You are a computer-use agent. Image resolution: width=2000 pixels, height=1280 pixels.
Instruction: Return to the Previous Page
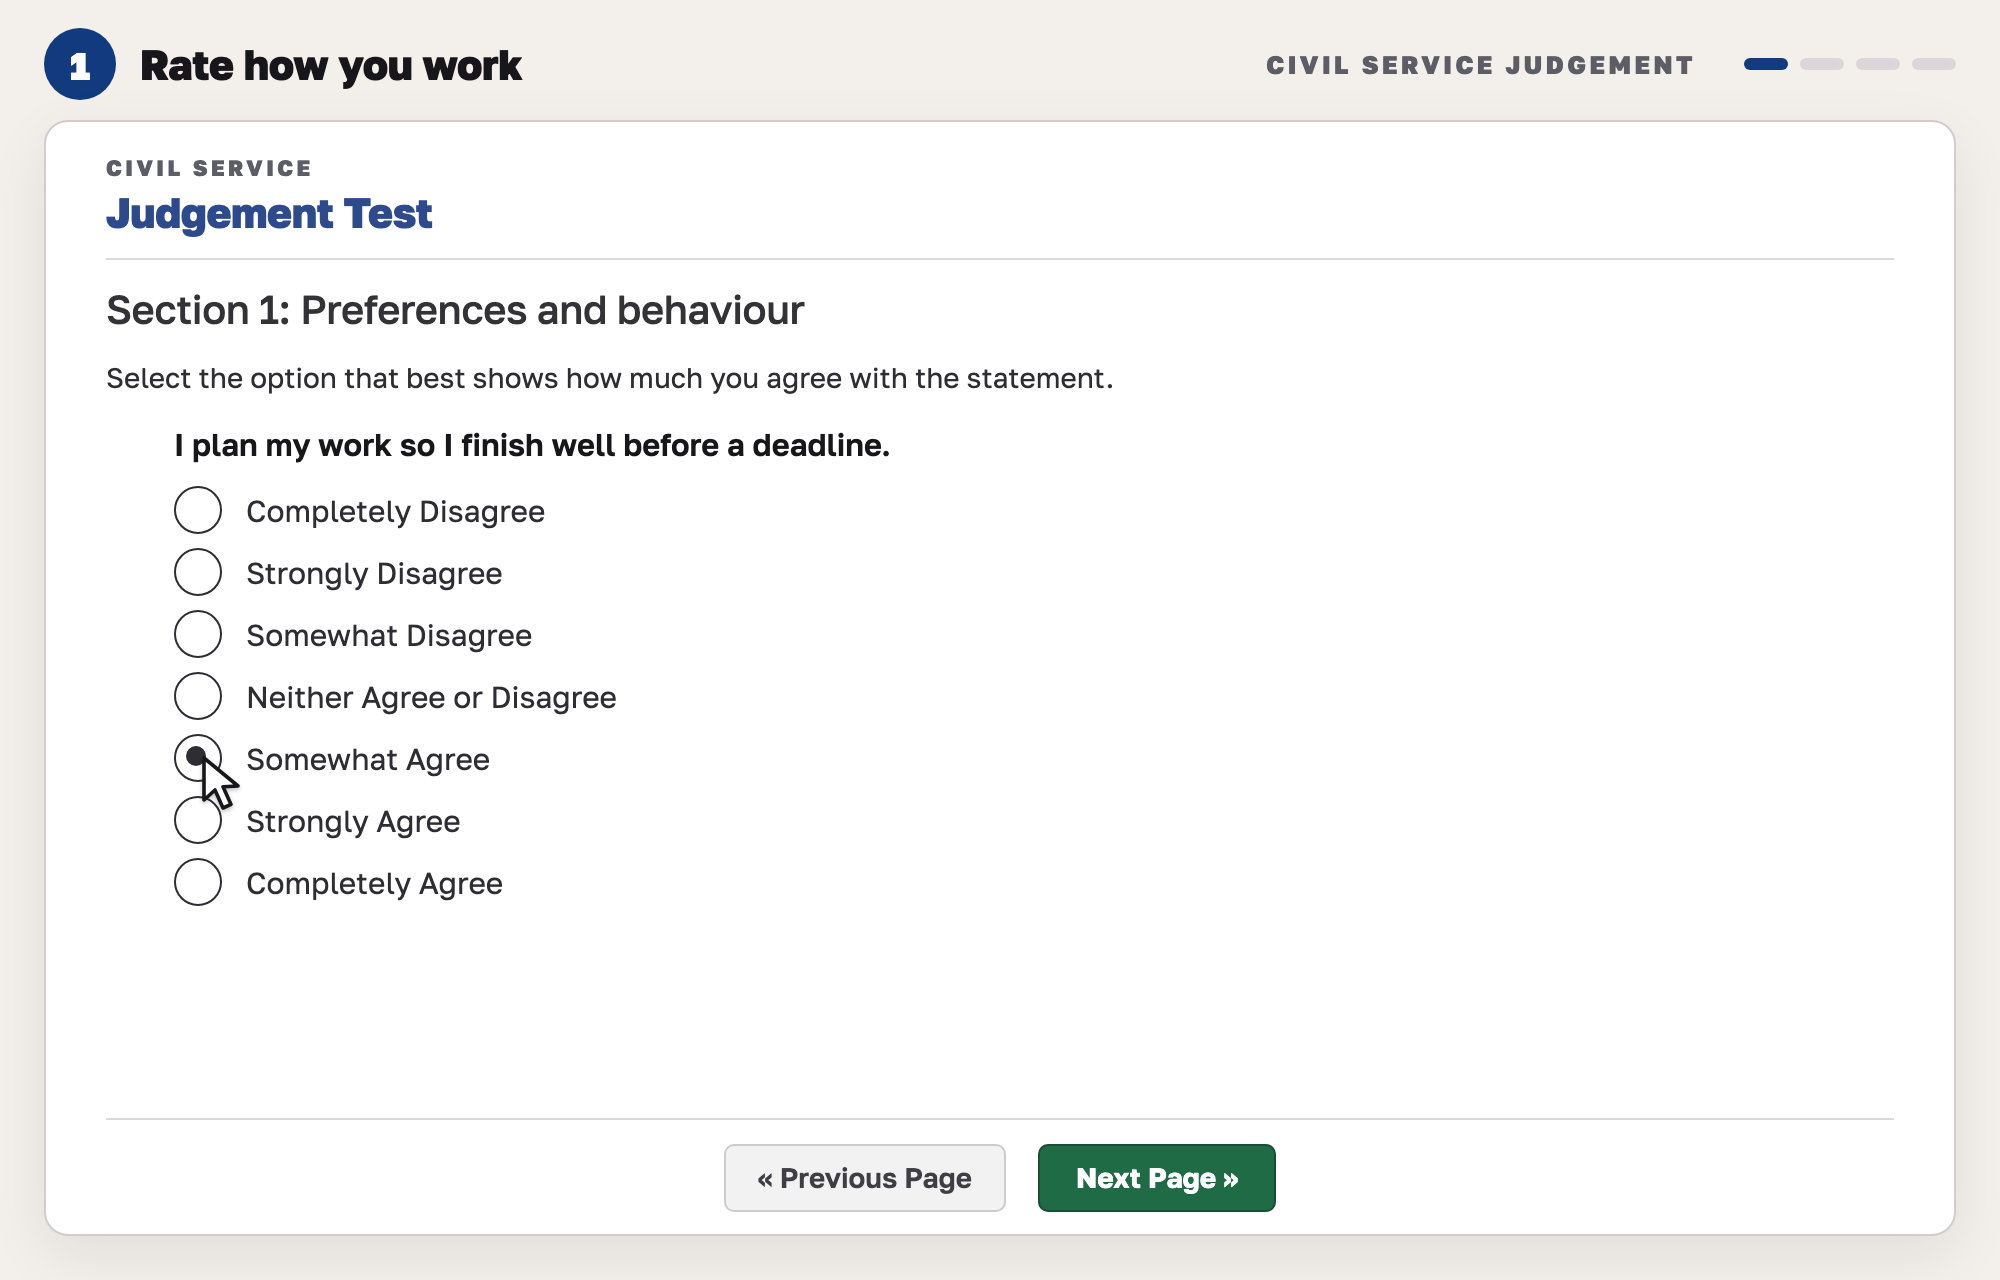coord(865,1178)
